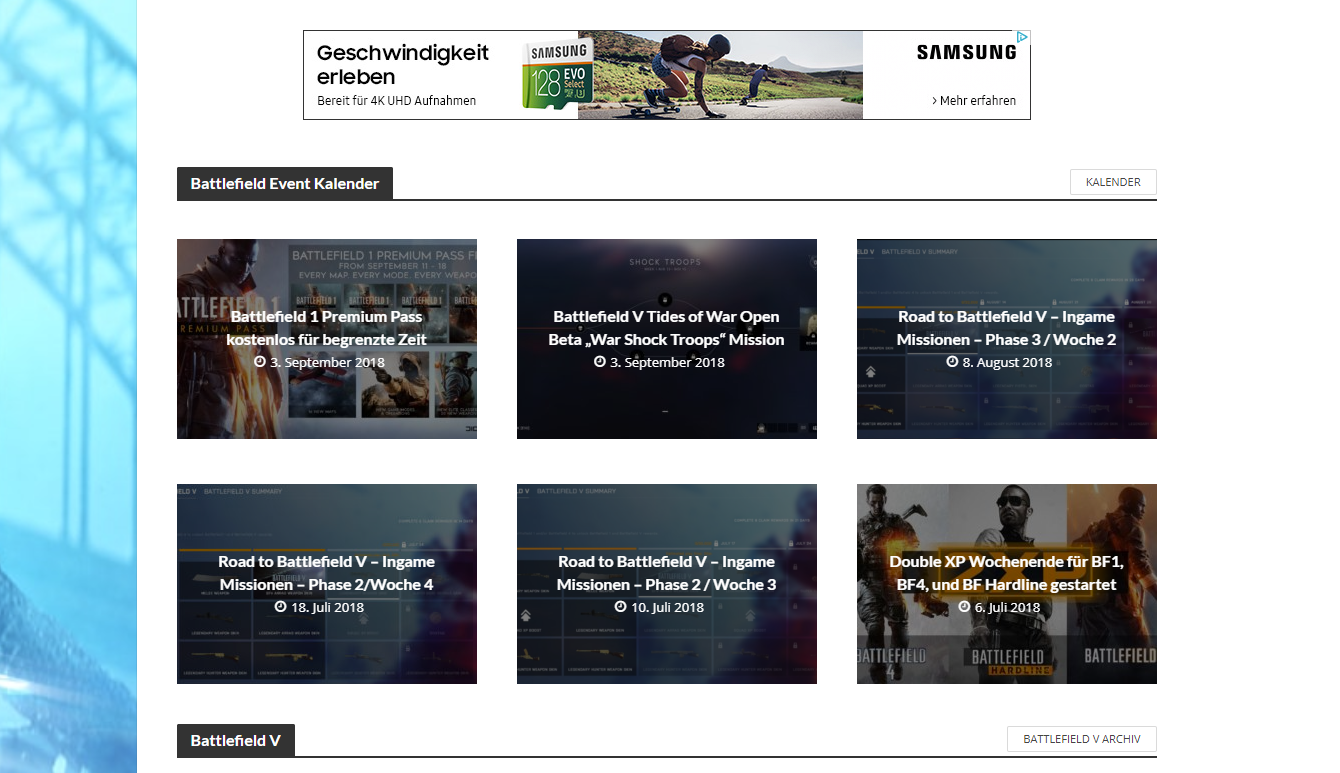Screen dimensions: 1340x773
Task: Click clock icon next to 8. August 2018
Action: pos(952,362)
